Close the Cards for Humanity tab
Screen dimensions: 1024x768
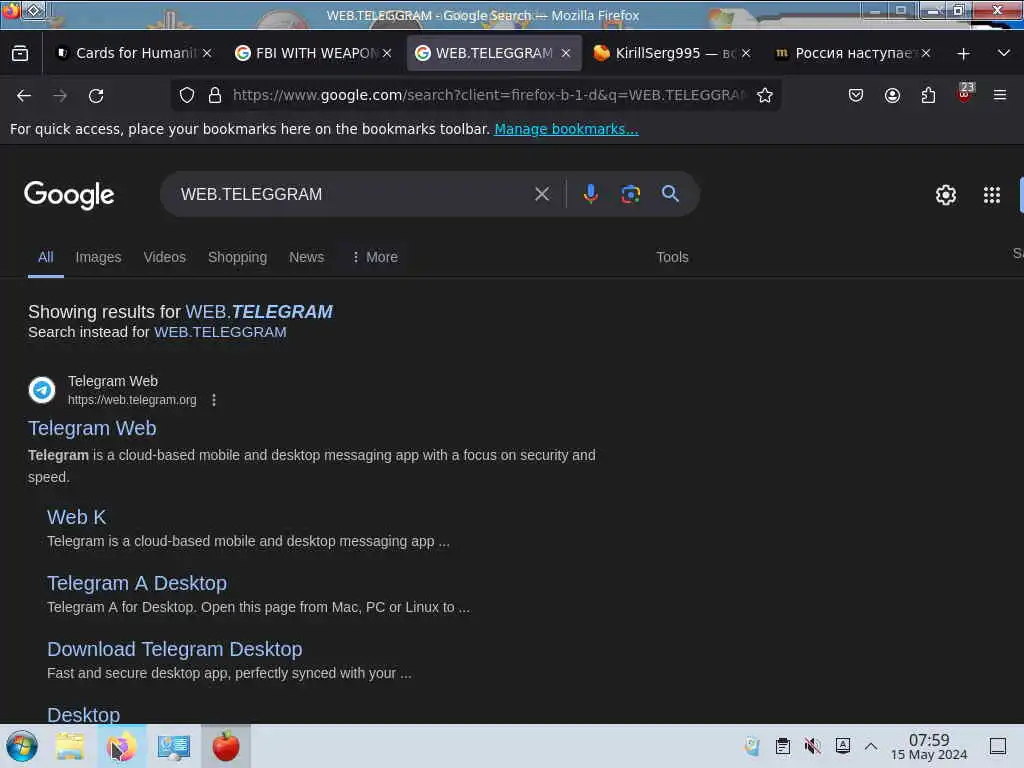coord(207,54)
